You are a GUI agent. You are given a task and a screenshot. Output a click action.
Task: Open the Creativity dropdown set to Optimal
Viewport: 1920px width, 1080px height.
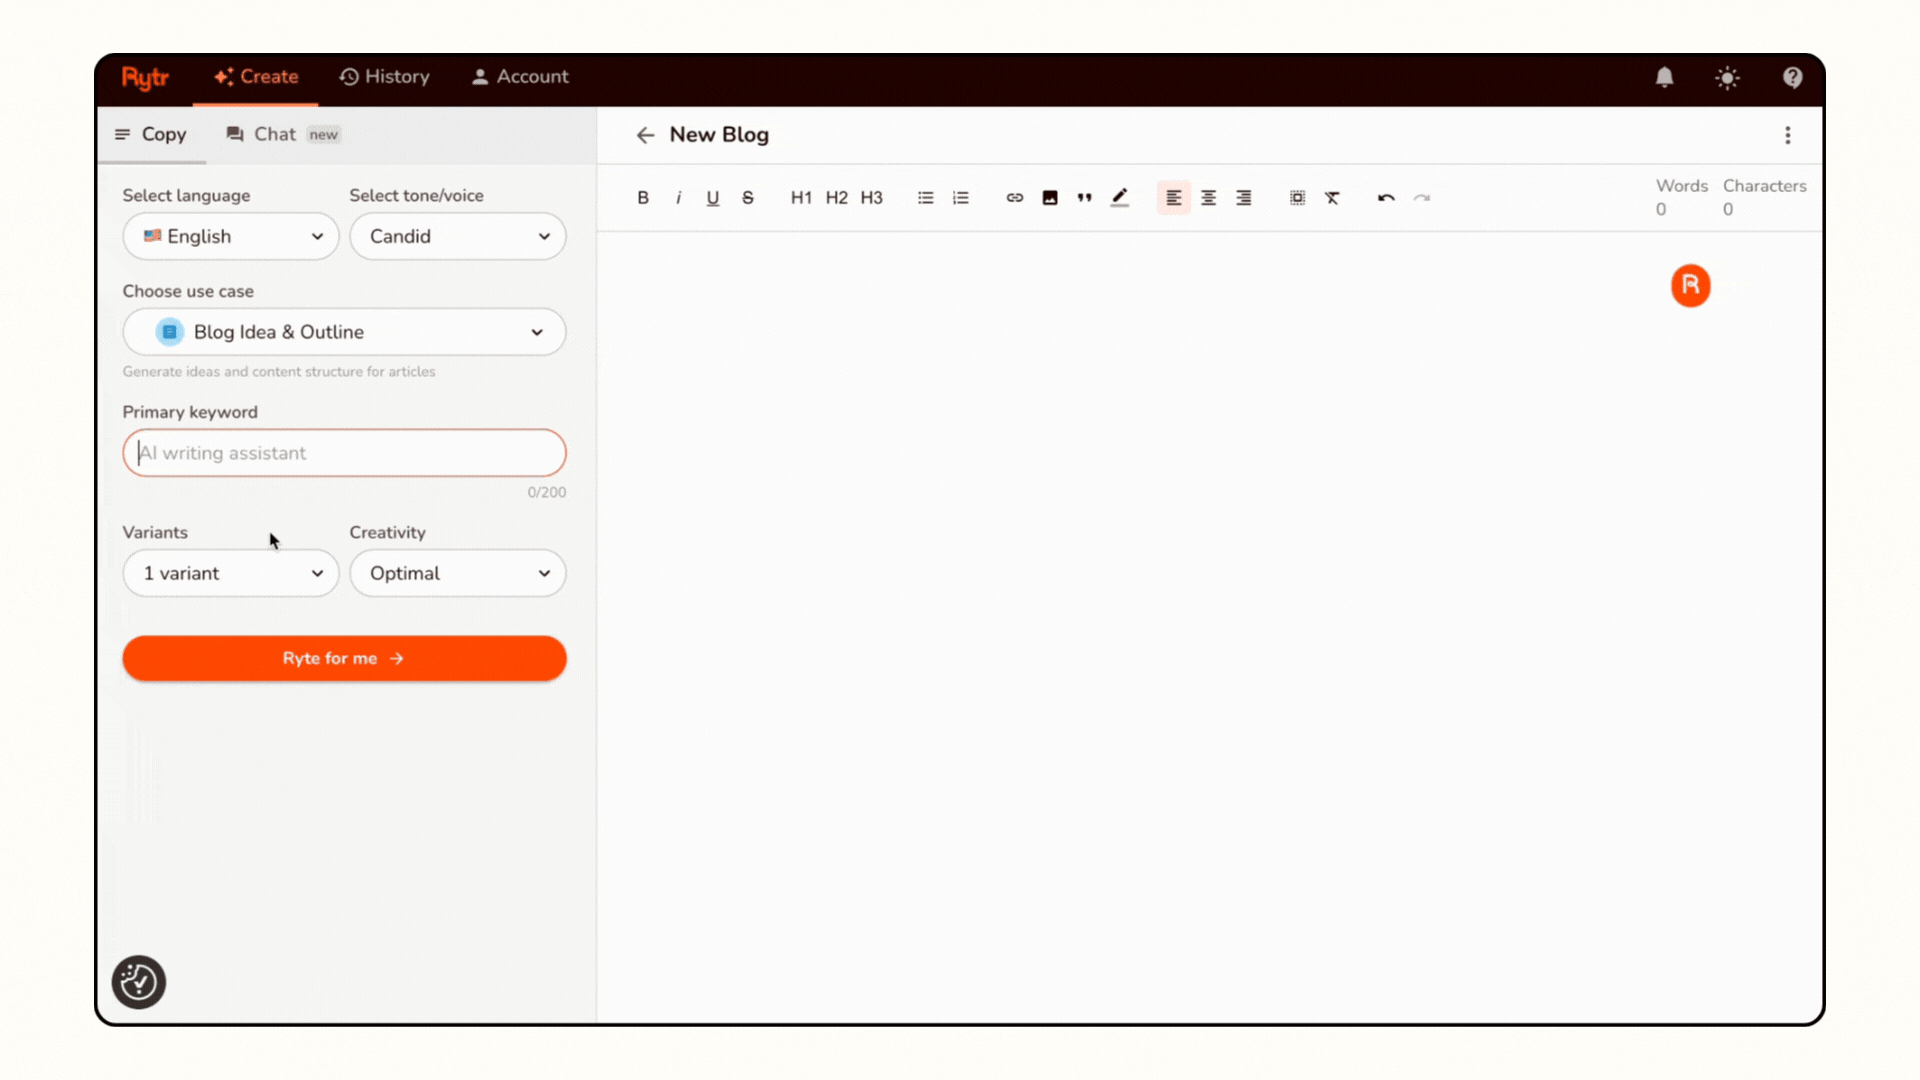pos(458,573)
